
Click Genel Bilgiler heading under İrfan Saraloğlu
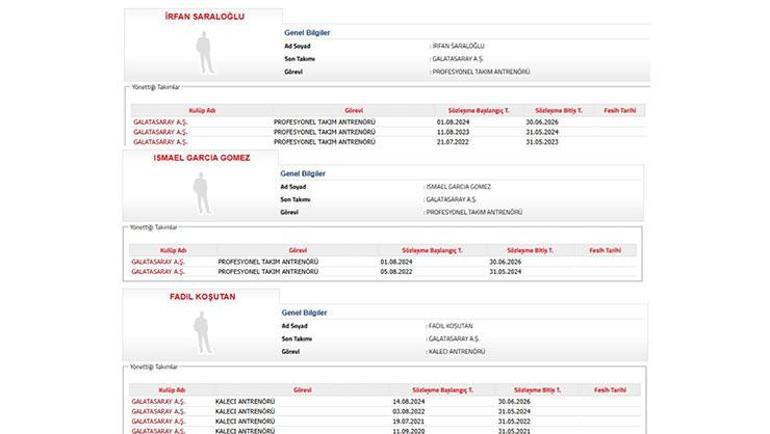(x=307, y=32)
